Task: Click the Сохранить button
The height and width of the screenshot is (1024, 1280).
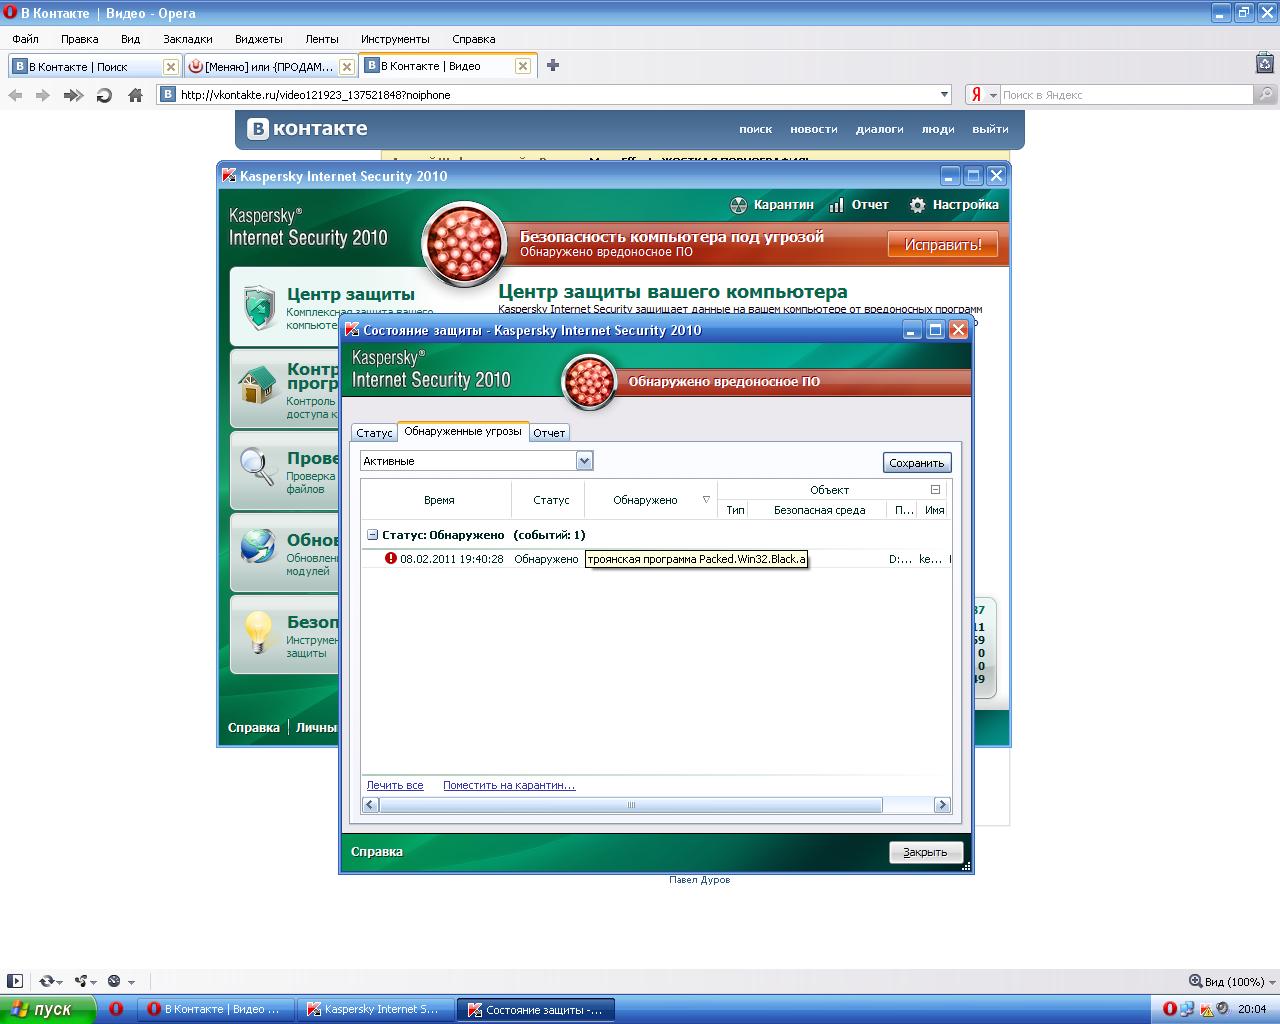Action: pos(917,463)
